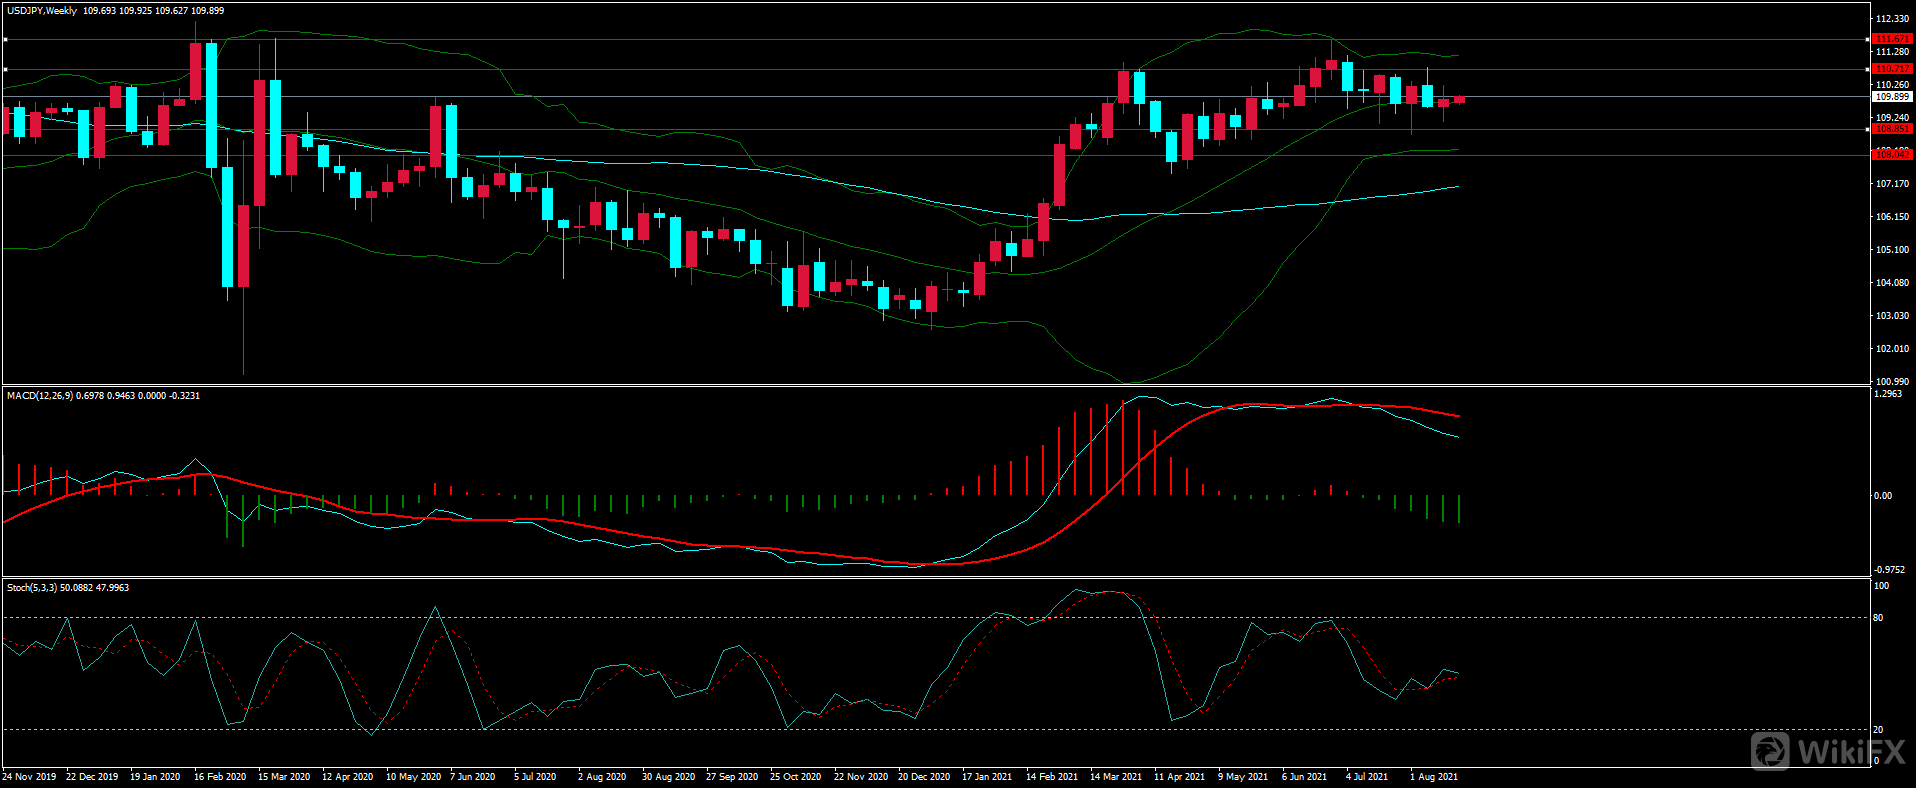
Task: Click the 0.00 level on MACD scale
Action: point(1882,496)
